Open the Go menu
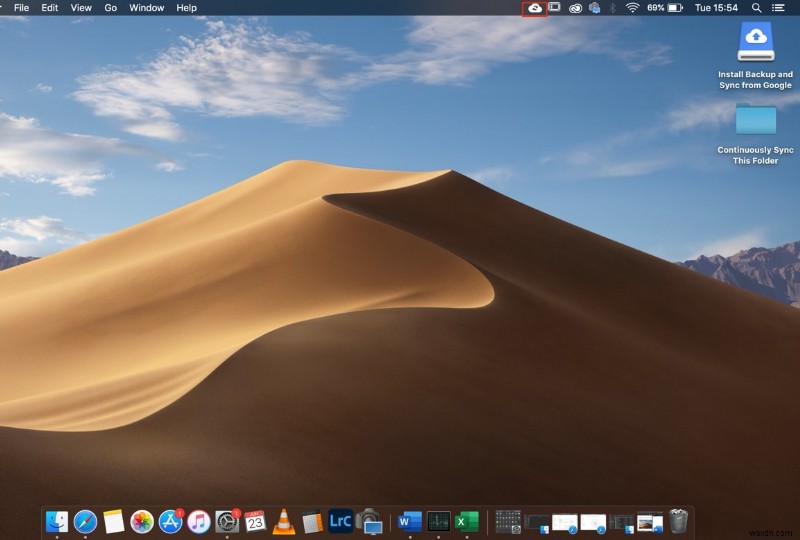 pos(111,8)
